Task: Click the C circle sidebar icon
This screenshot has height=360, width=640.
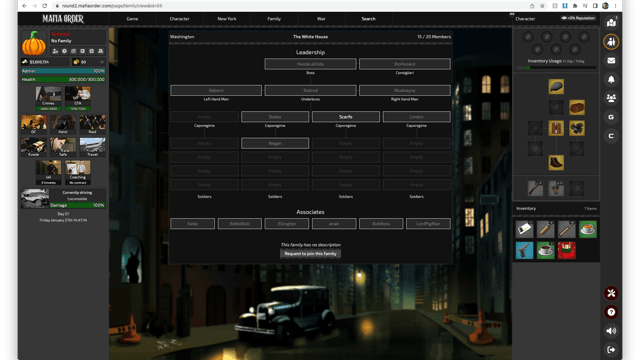Action: 611,136
